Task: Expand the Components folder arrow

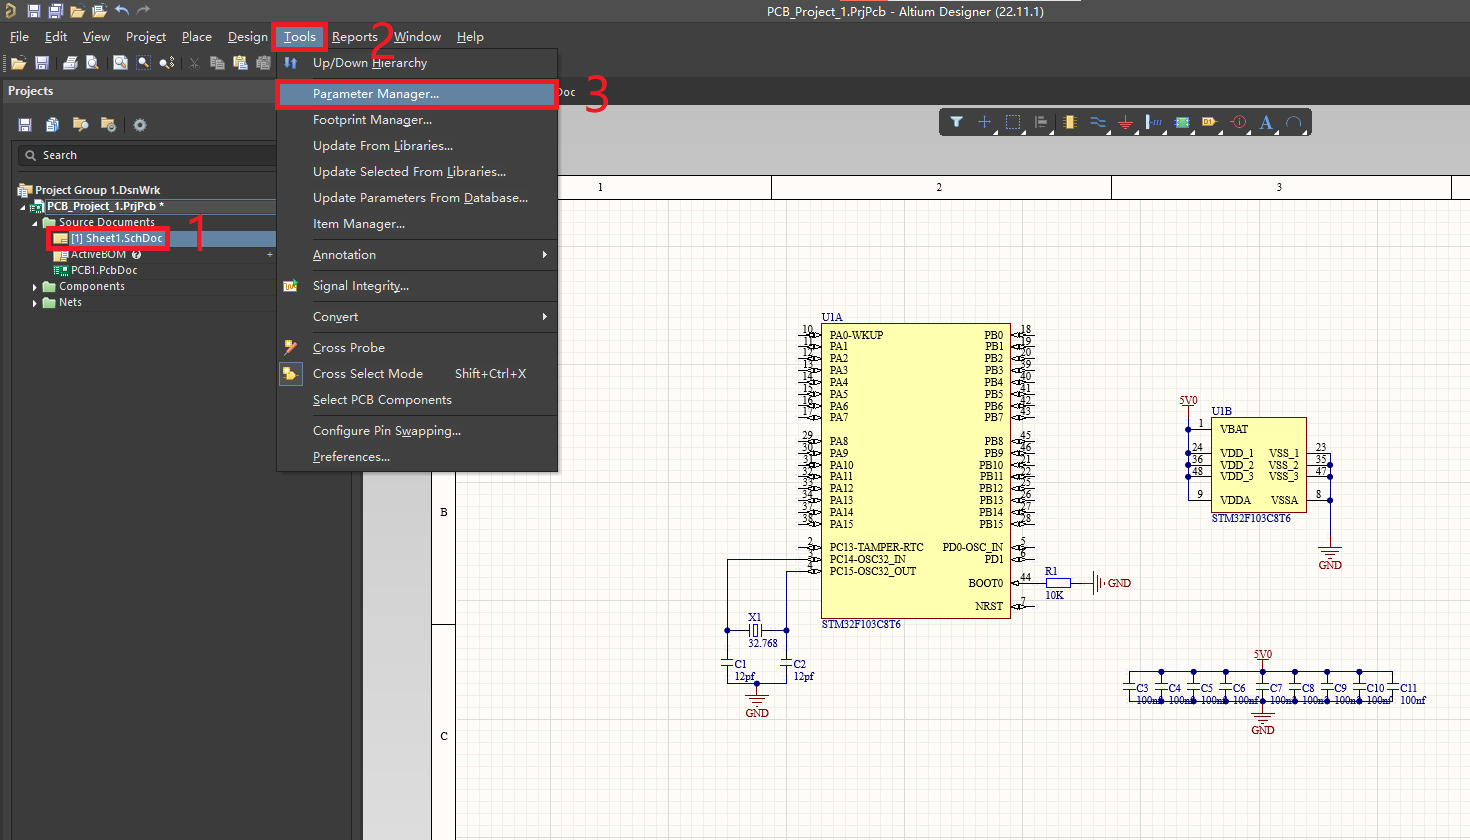Action: (x=35, y=287)
